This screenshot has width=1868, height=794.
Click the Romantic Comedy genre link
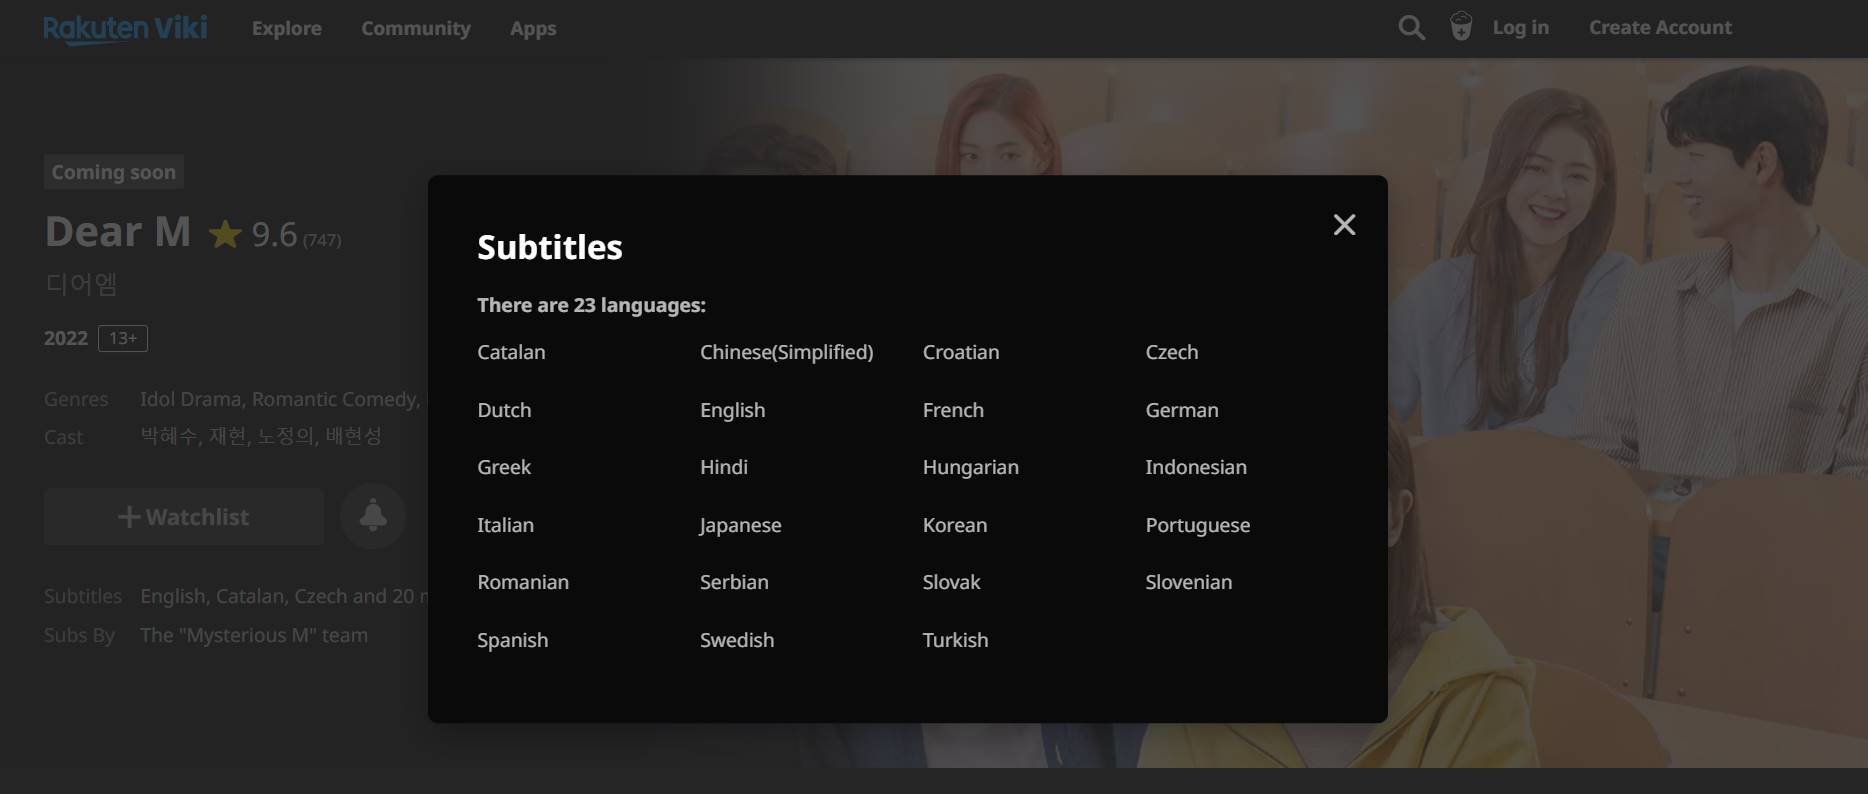(x=333, y=399)
